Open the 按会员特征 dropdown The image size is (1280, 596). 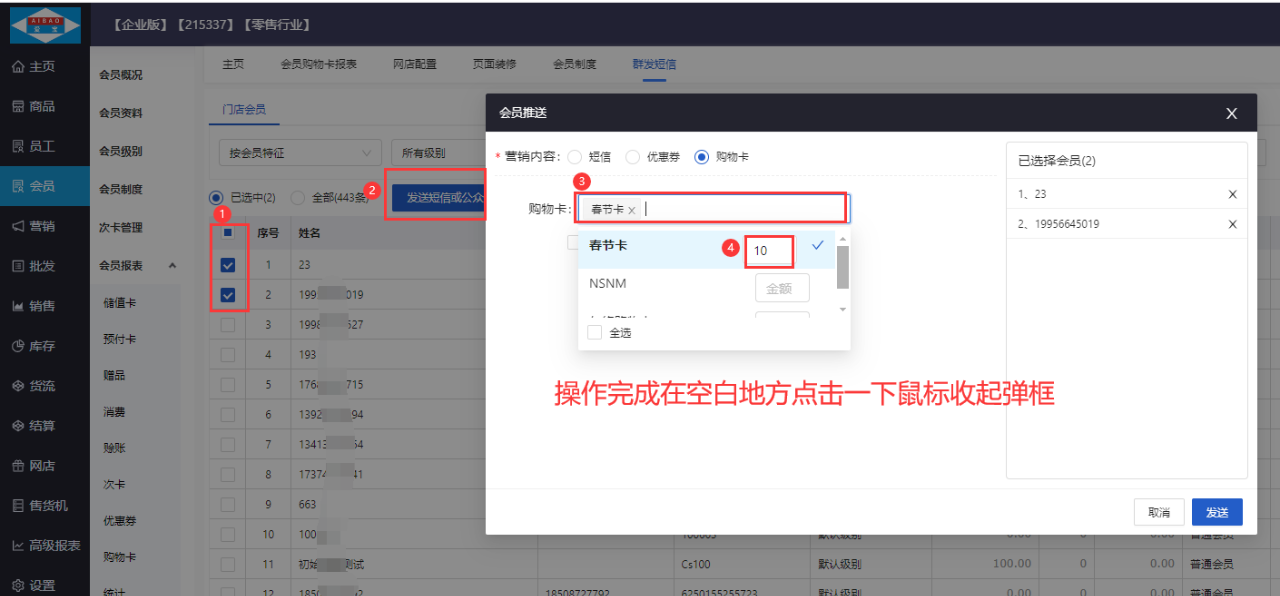pos(299,153)
